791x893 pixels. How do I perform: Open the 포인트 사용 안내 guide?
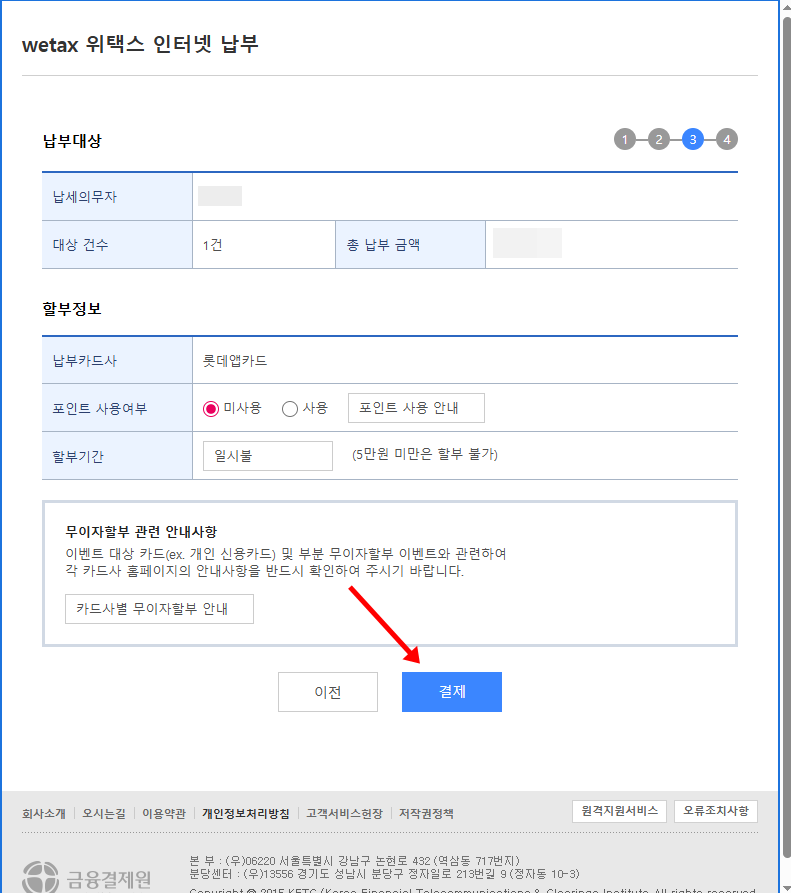click(x=416, y=408)
